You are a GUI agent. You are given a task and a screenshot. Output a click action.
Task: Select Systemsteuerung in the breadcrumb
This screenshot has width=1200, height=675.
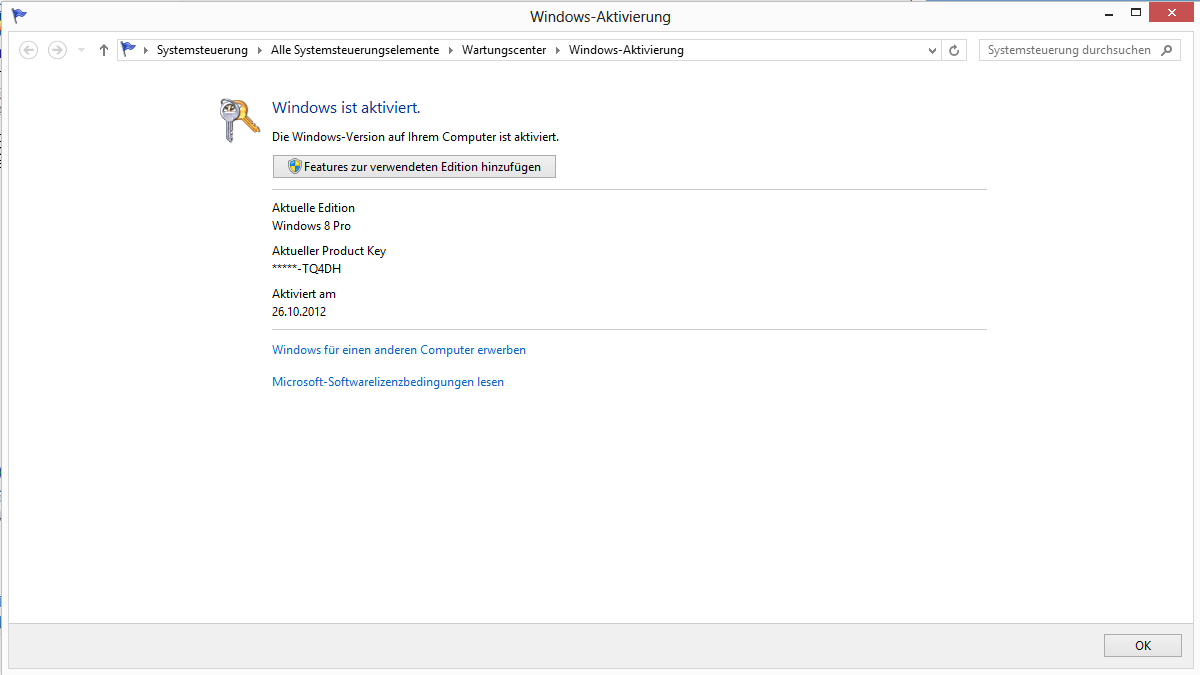tap(202, 50)
